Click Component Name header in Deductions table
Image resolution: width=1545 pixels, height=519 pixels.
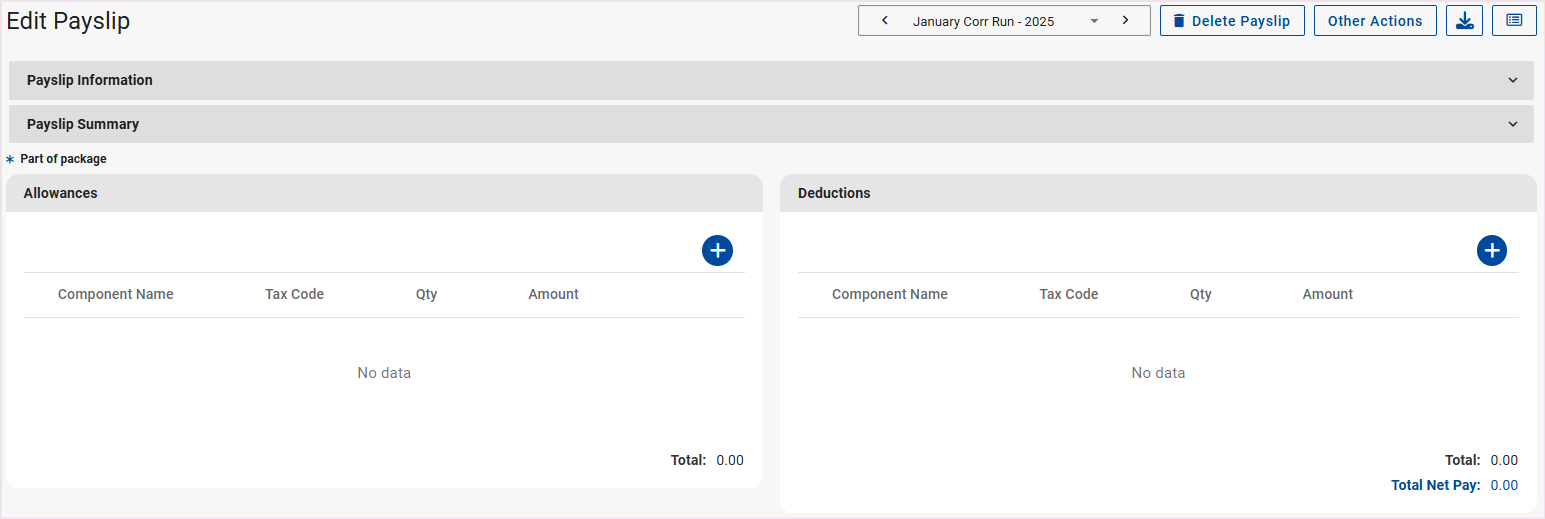[889, 294]
